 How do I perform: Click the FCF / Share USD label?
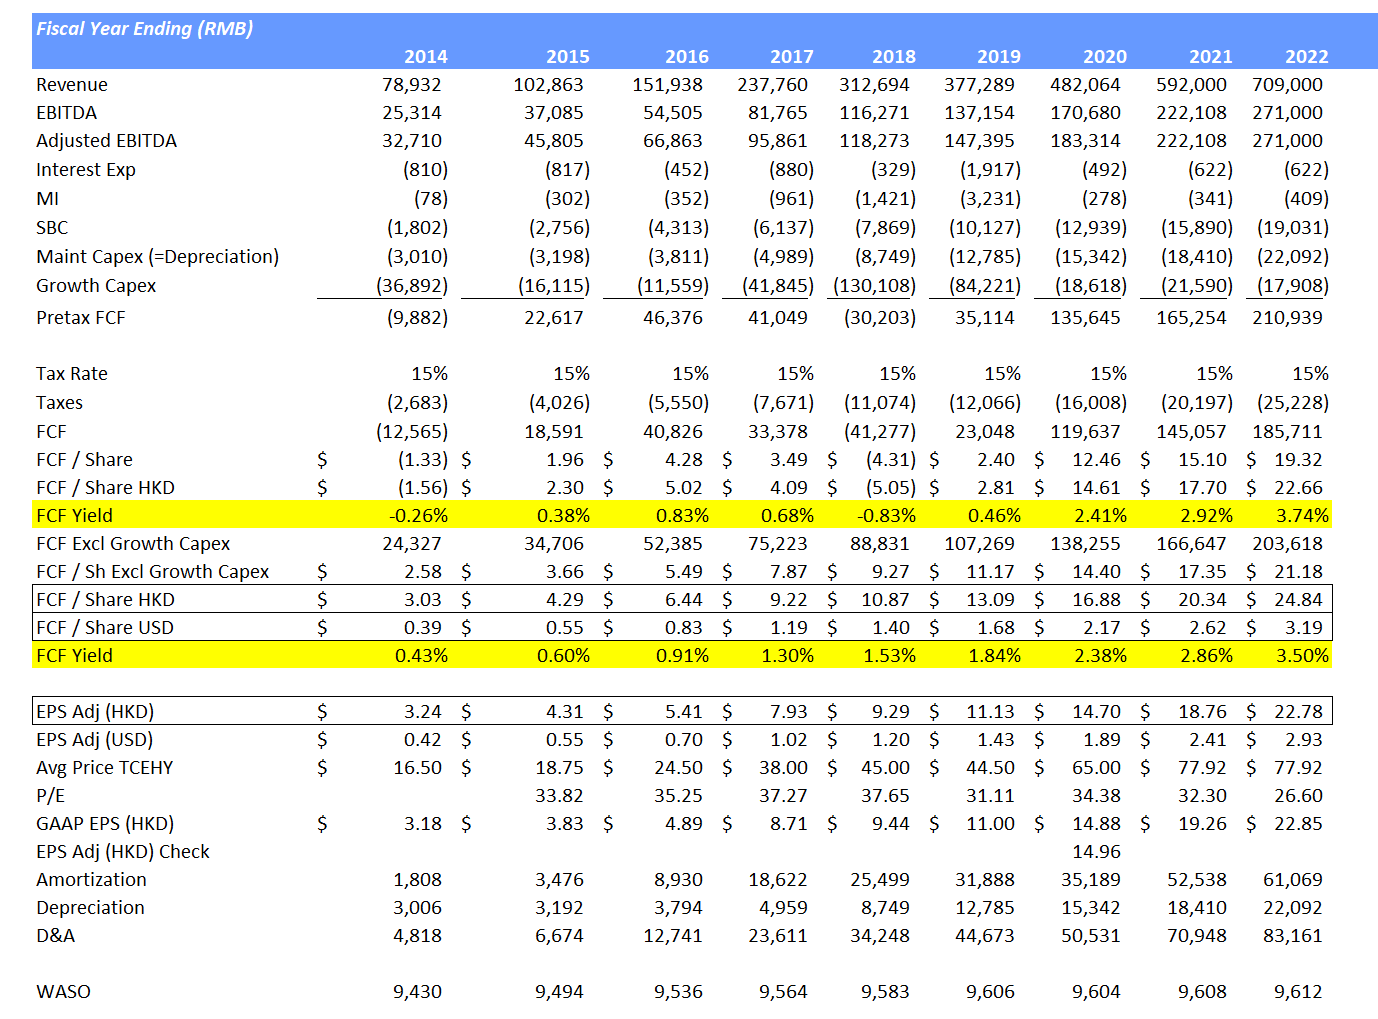105,628
